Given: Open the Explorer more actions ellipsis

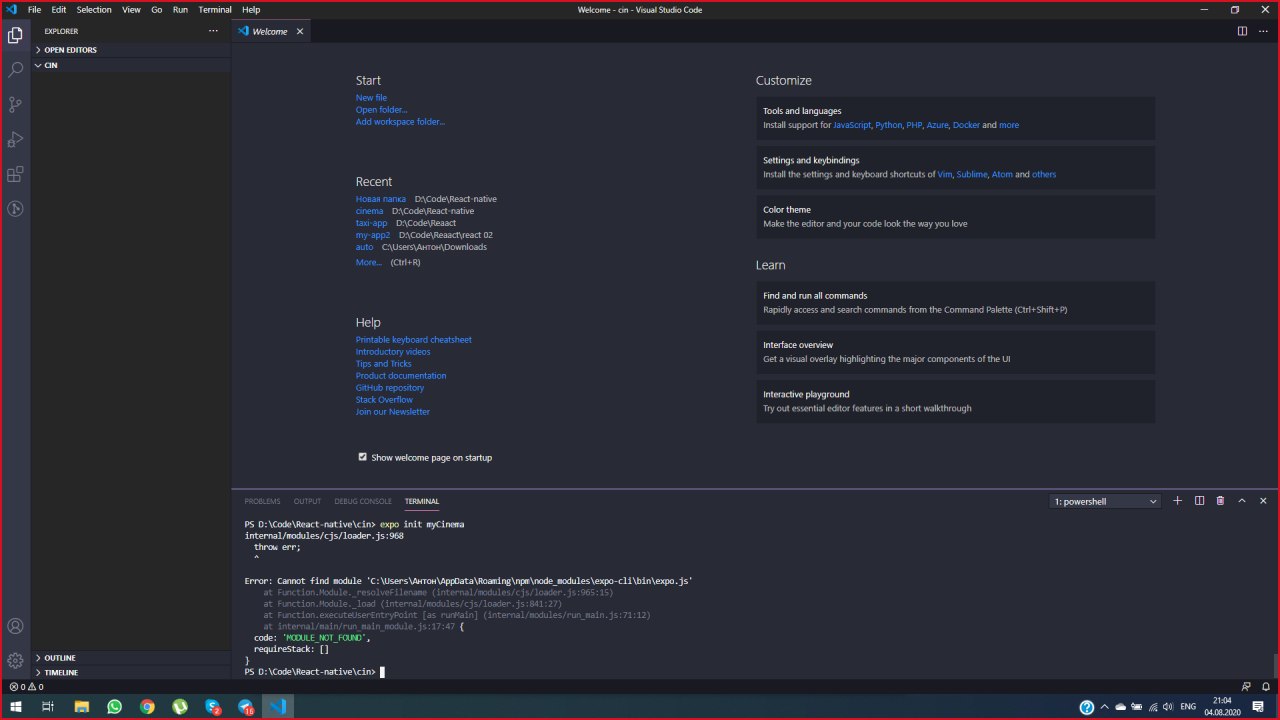Looking at the screenshot, I should 212,31.
